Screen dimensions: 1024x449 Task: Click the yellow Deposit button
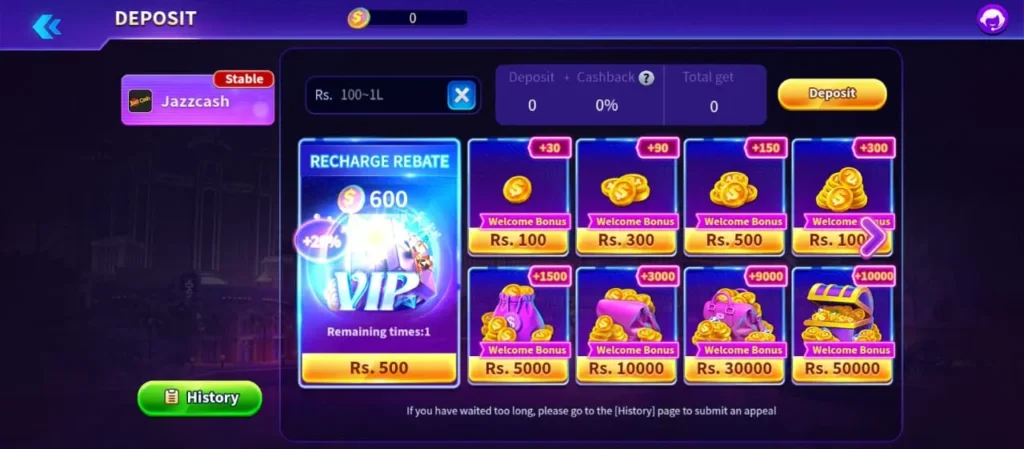[832, 94]
